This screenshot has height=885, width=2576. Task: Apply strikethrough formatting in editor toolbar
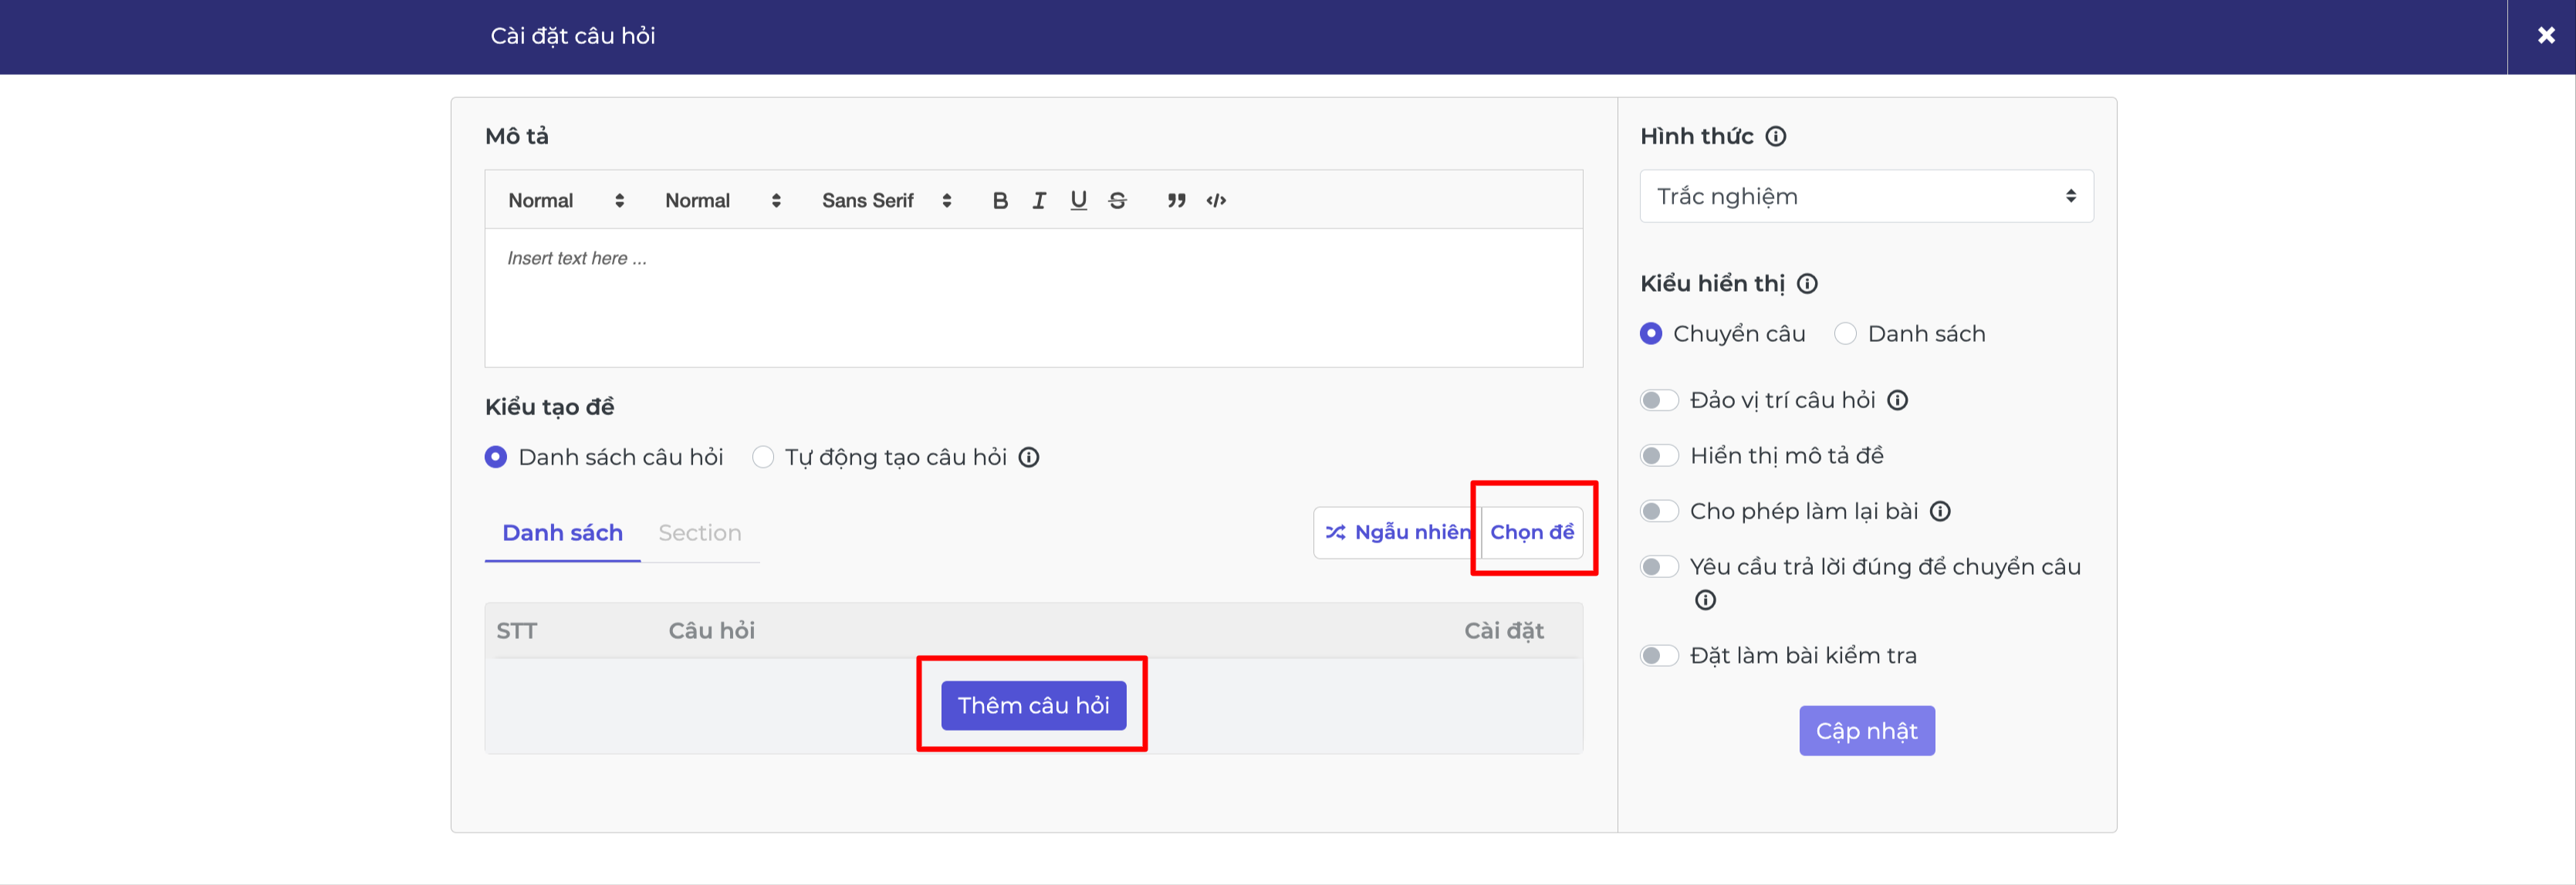point(1117,201)
